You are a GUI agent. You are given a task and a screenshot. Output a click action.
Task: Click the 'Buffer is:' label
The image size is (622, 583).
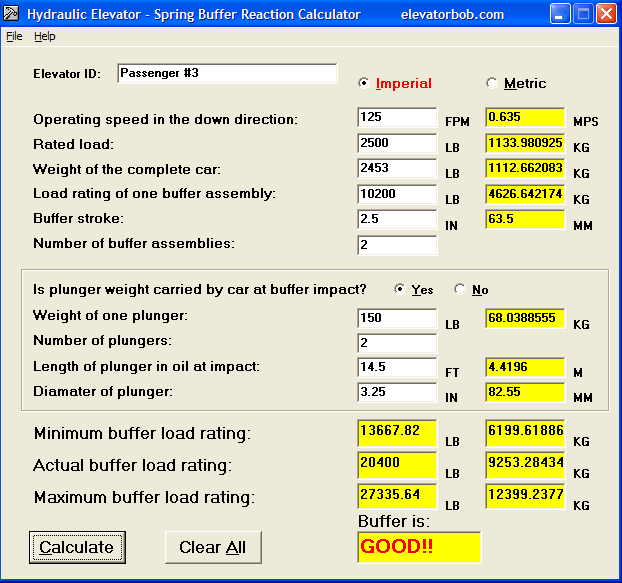tap(394, 521)
